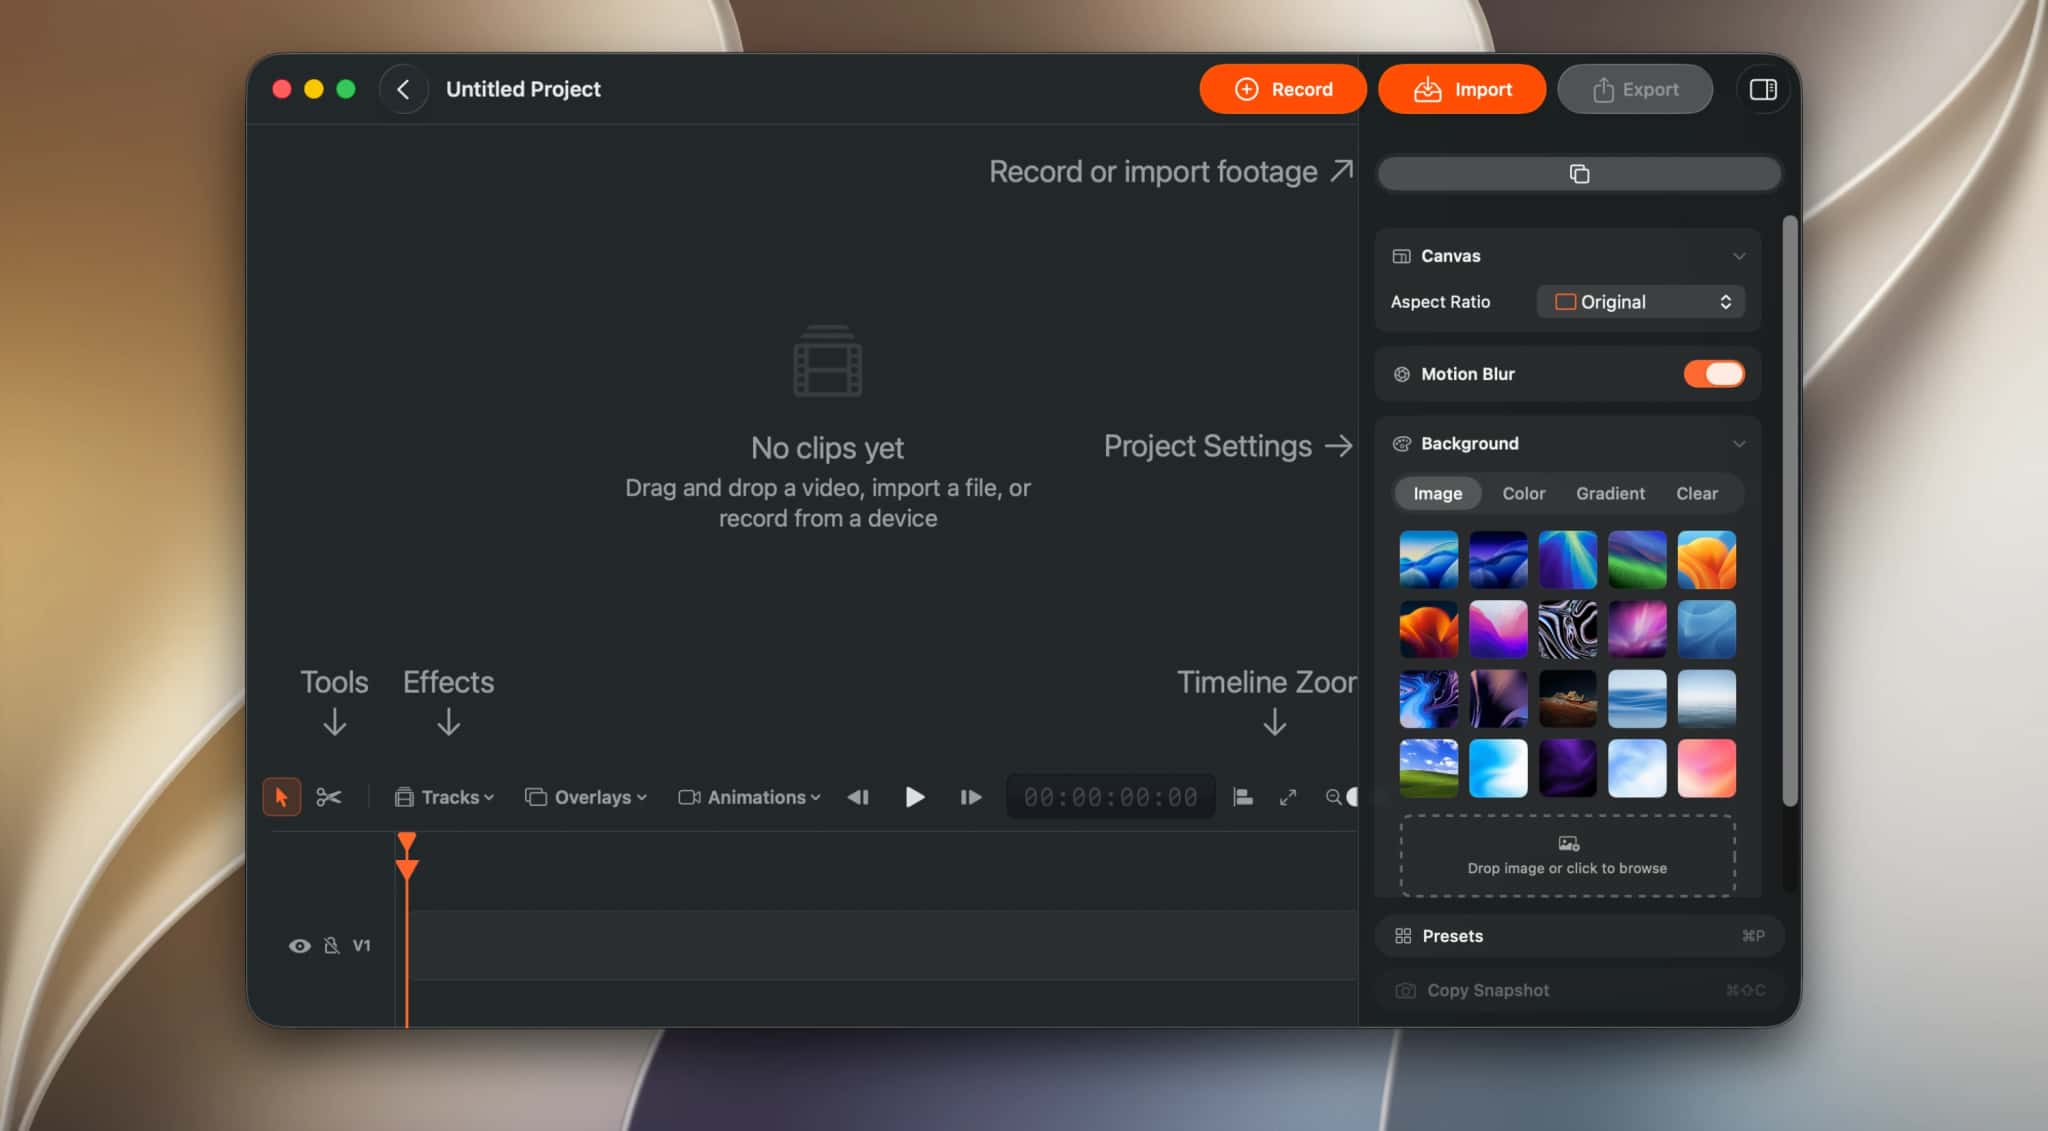Select the green and purple striped hills background
The width and height of the screenshot is (2048, 1131).
(x=1637, y=560)
